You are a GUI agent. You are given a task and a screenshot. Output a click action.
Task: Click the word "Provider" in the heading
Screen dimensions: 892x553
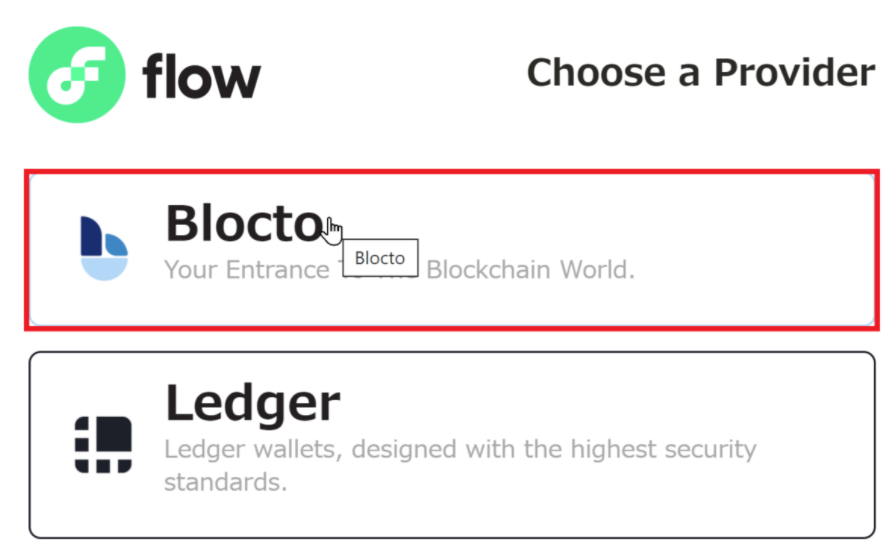pos(794,72)
